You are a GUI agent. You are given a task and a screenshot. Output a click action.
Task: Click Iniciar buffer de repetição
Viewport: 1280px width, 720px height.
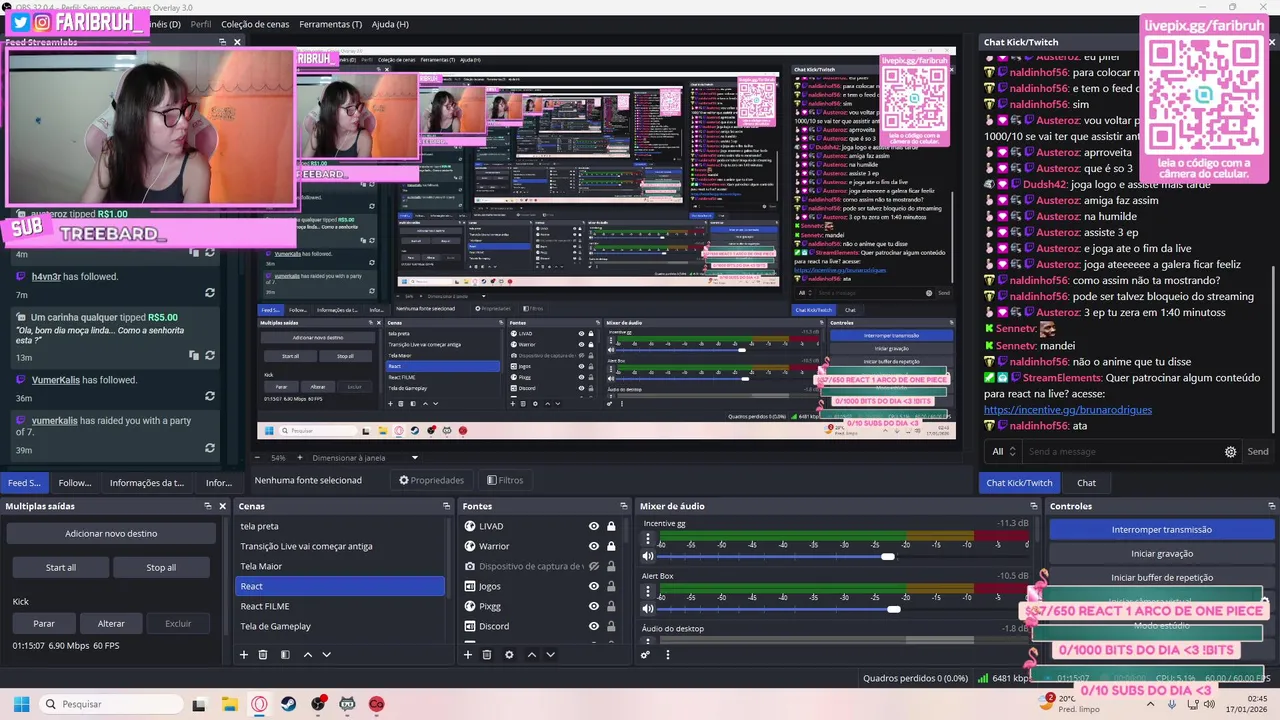(x=1161, y=577)
